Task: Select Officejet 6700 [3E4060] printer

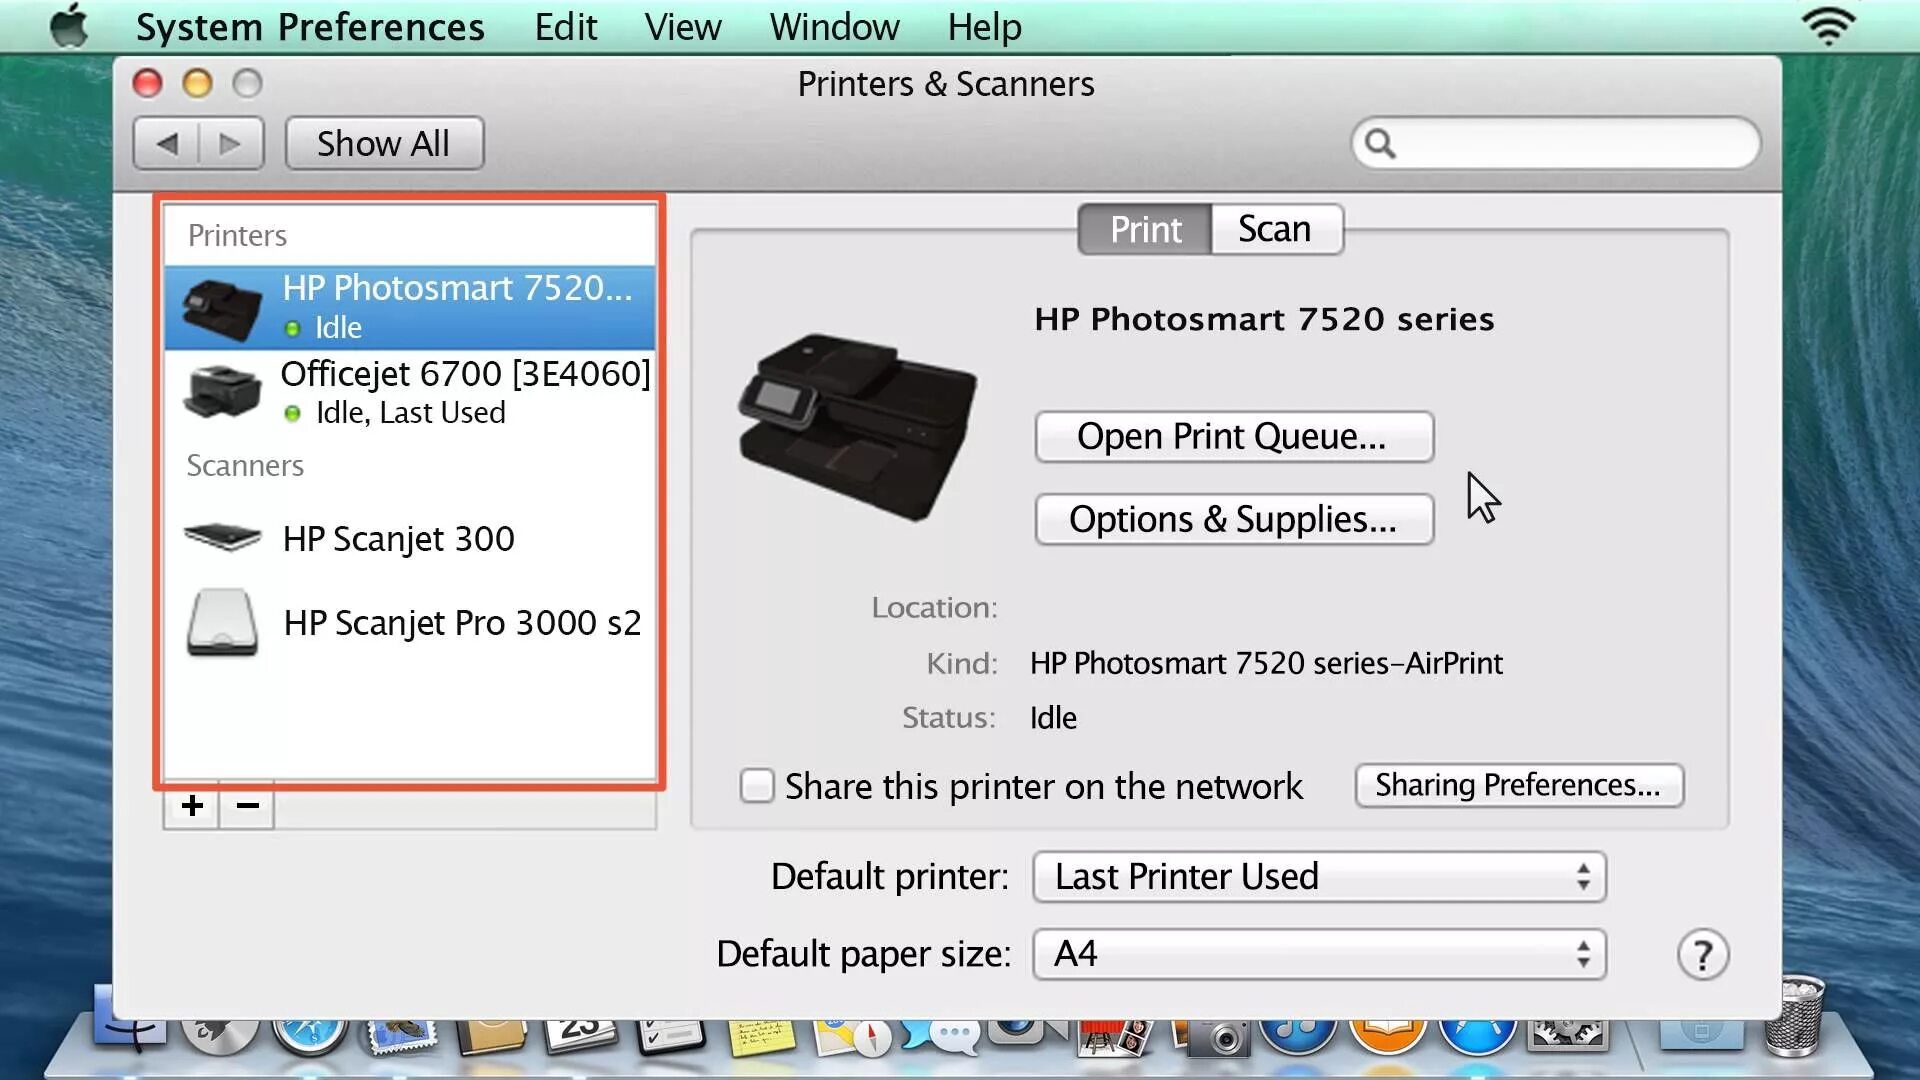Action: [x=410, y=392]
